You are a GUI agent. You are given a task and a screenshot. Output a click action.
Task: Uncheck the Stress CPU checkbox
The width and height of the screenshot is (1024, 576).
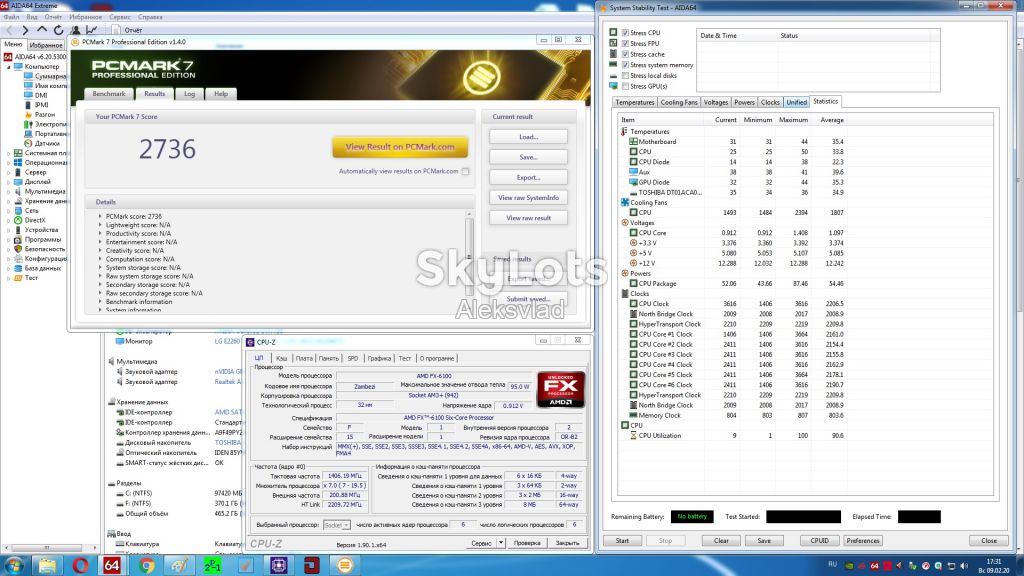tap(626, 33)
